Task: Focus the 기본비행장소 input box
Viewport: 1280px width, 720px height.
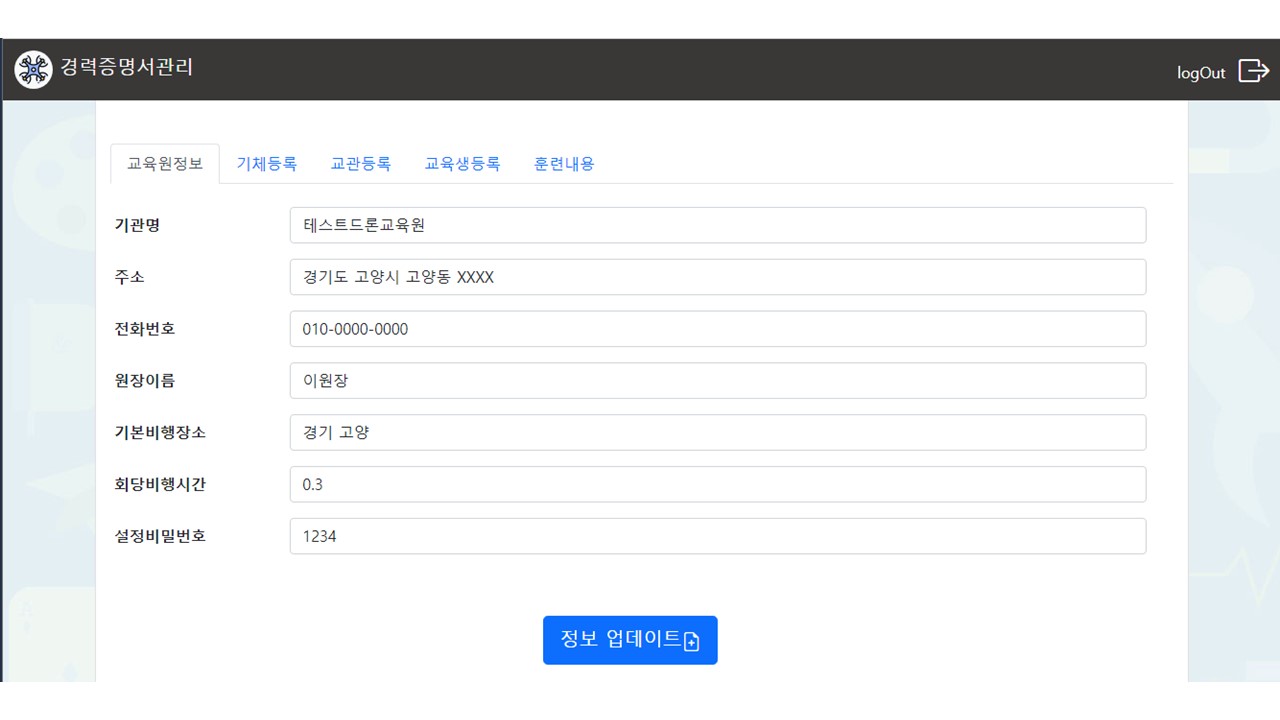Action: pos(717,433)
